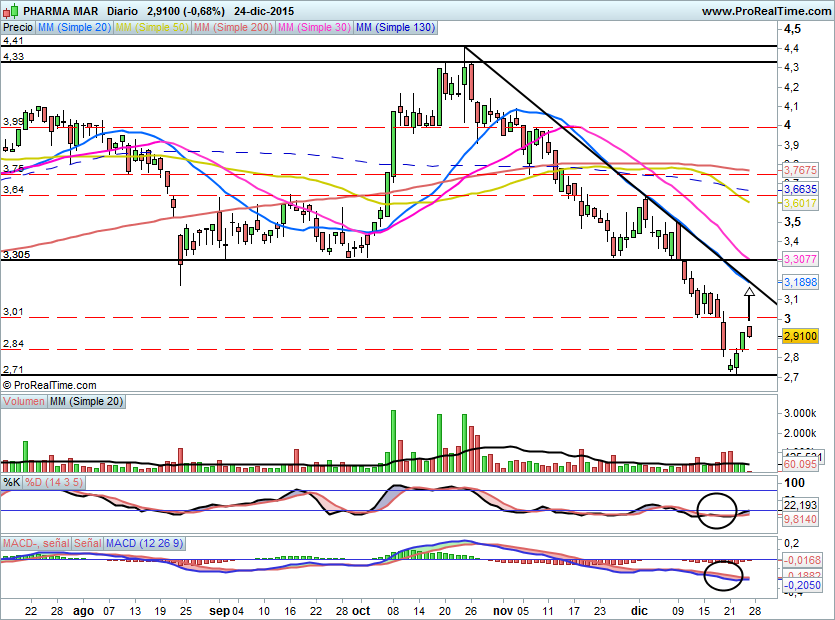Click the 3,6635 moving average value tag
The image size is (835, 620).
pyautogui.click(x=800, y=189)
